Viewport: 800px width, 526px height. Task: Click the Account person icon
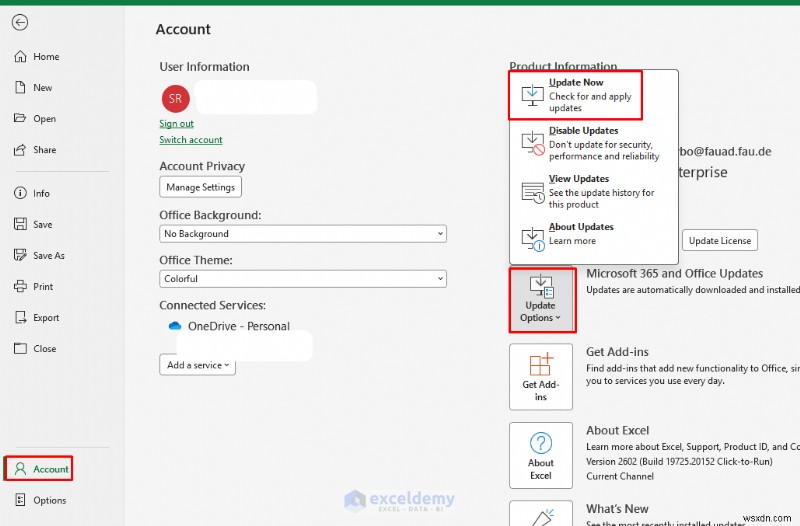20,469
